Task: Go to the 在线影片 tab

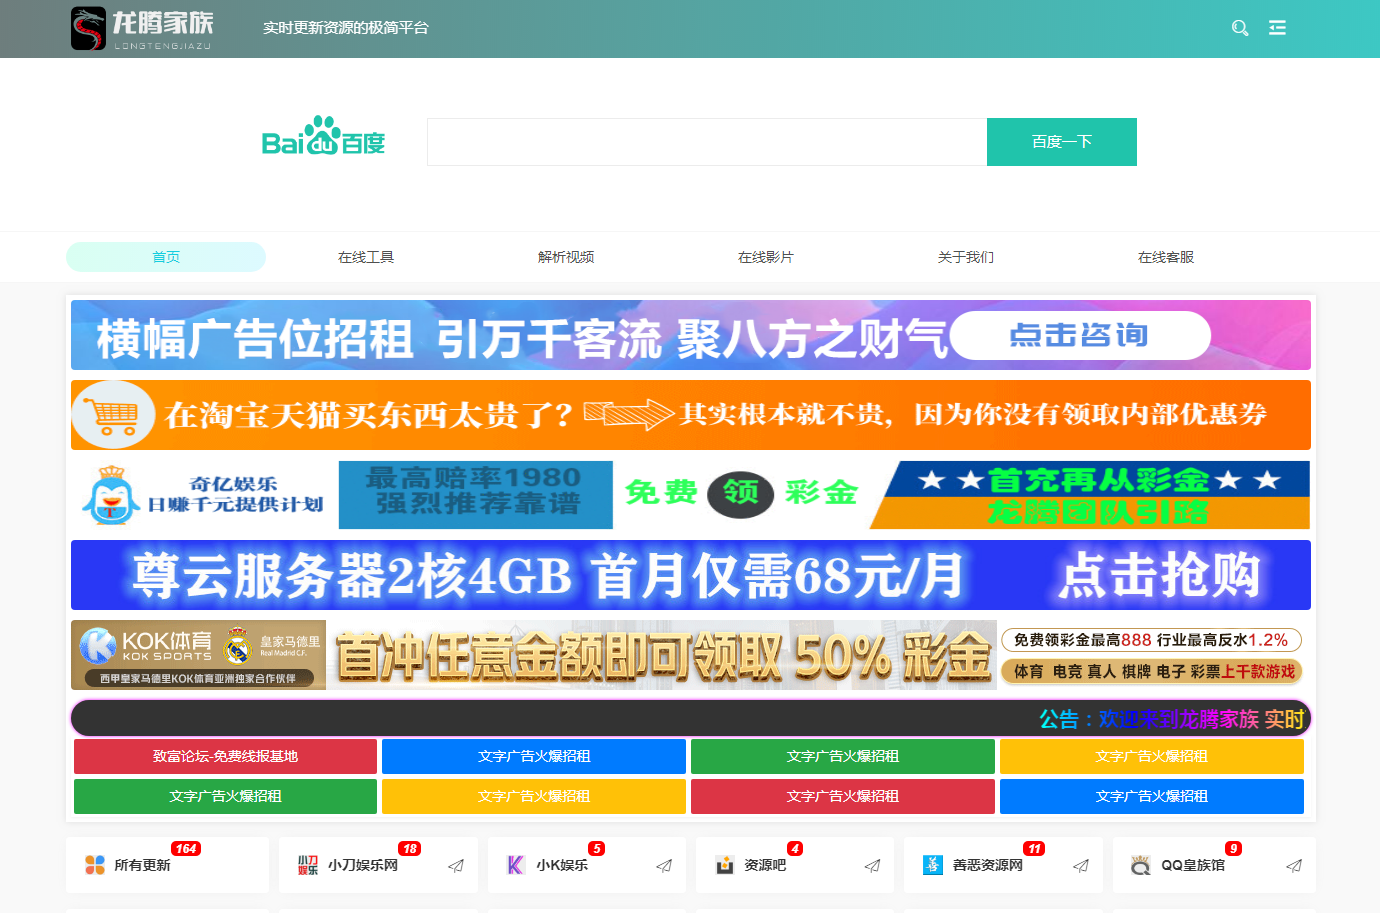Action: (x=766, y=257)
